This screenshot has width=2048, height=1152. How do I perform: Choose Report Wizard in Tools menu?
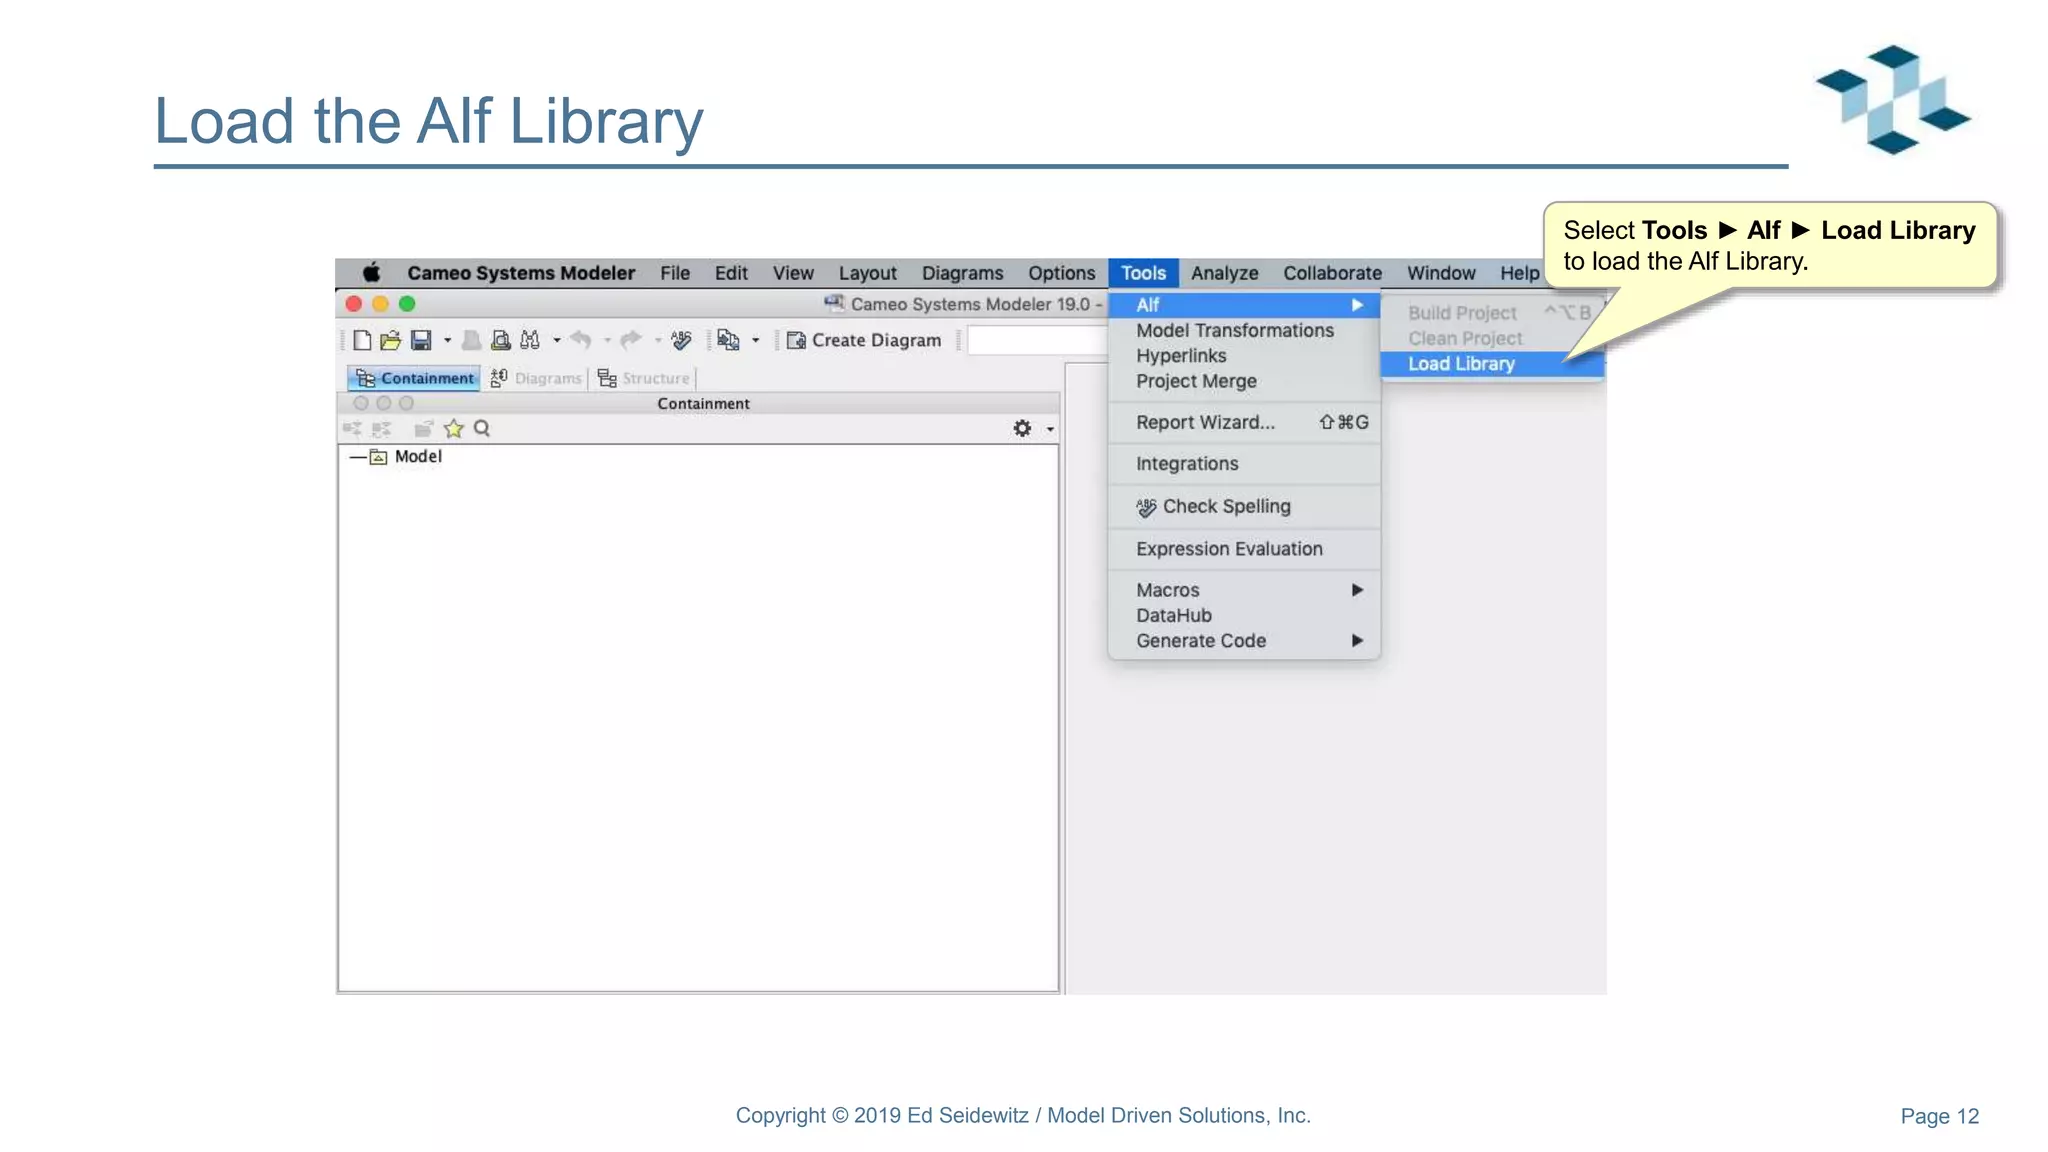(x=1244, y=422)
